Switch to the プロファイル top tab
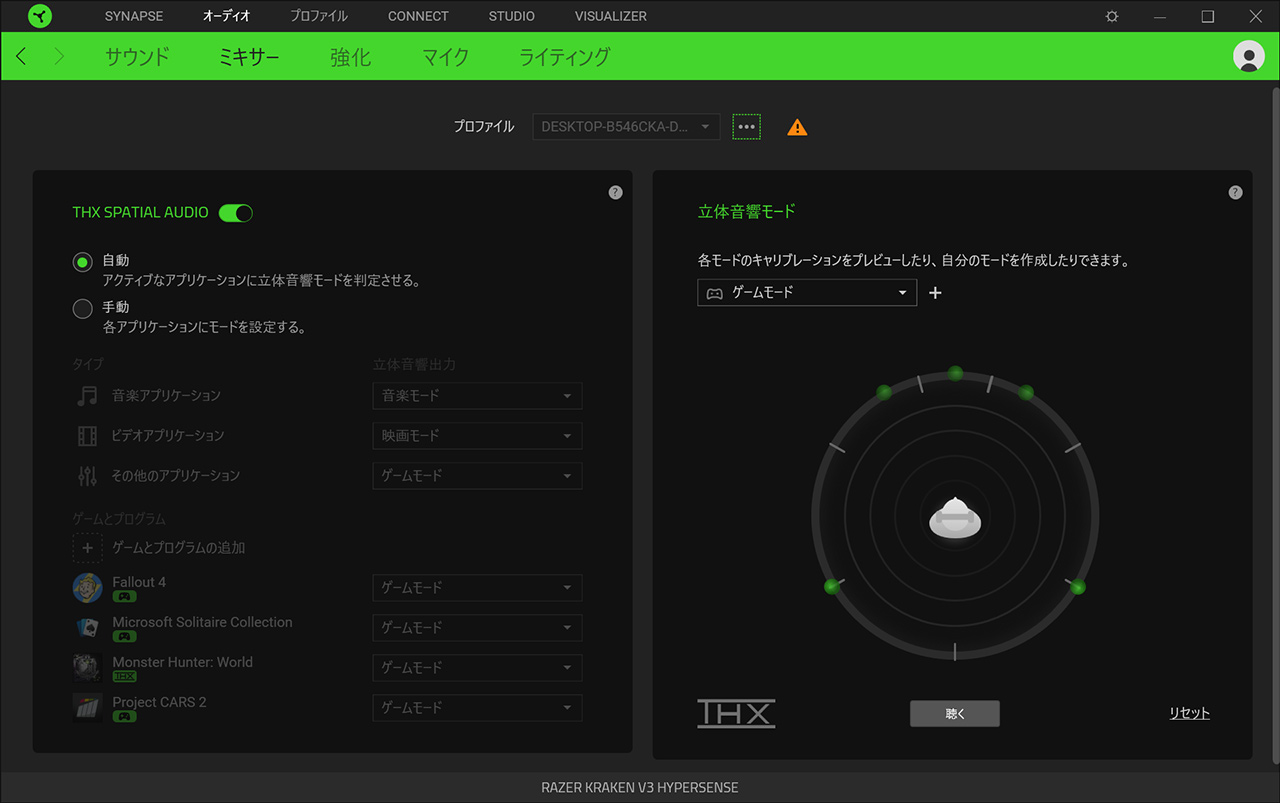The width and height of the screenshot is (1280, 803). click(x=319, y=16)
